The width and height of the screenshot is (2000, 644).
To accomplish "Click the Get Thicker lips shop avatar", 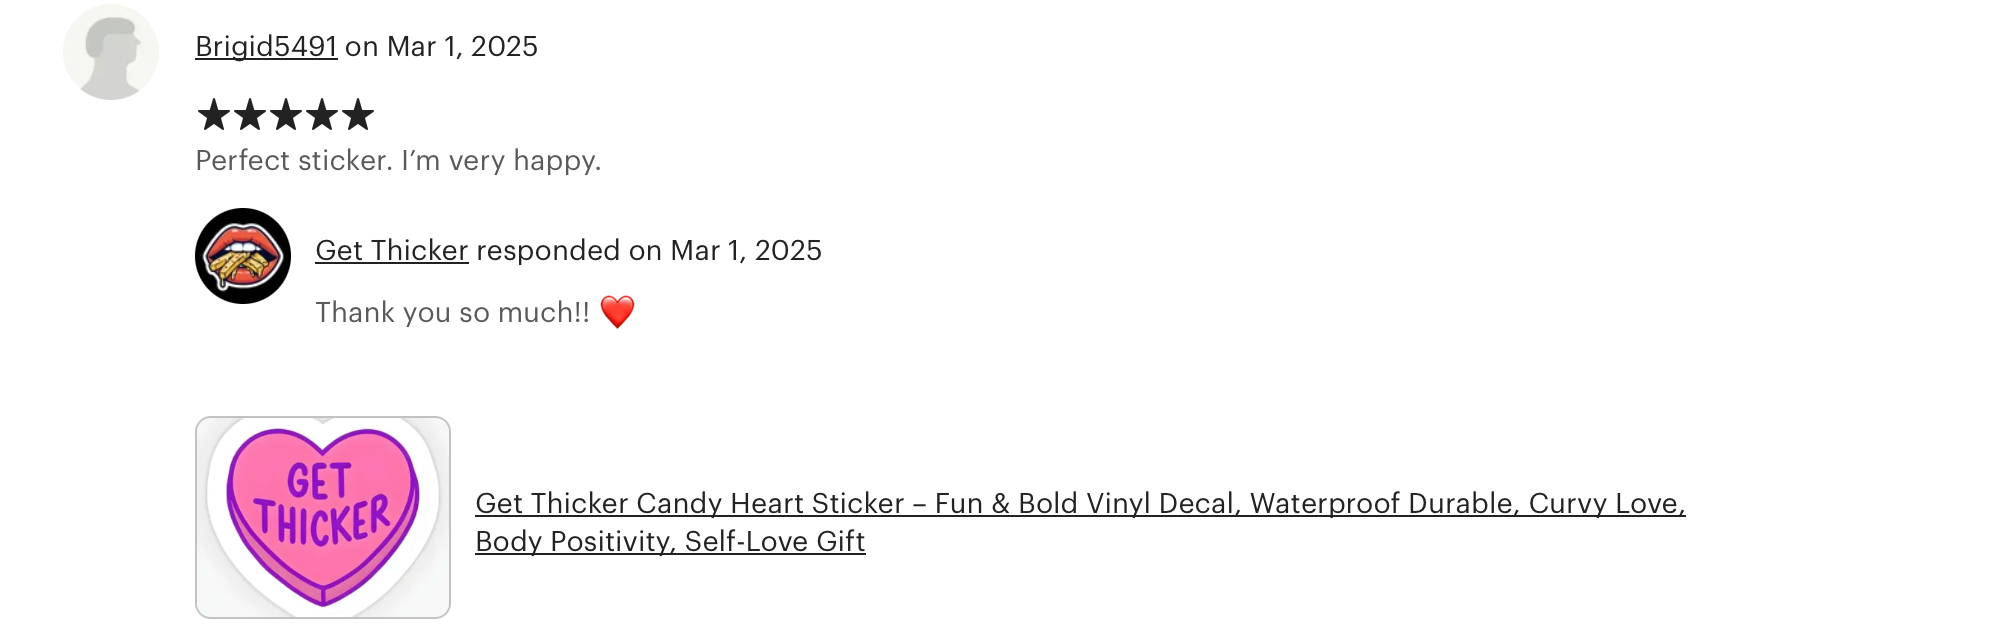I will [243, 256].
